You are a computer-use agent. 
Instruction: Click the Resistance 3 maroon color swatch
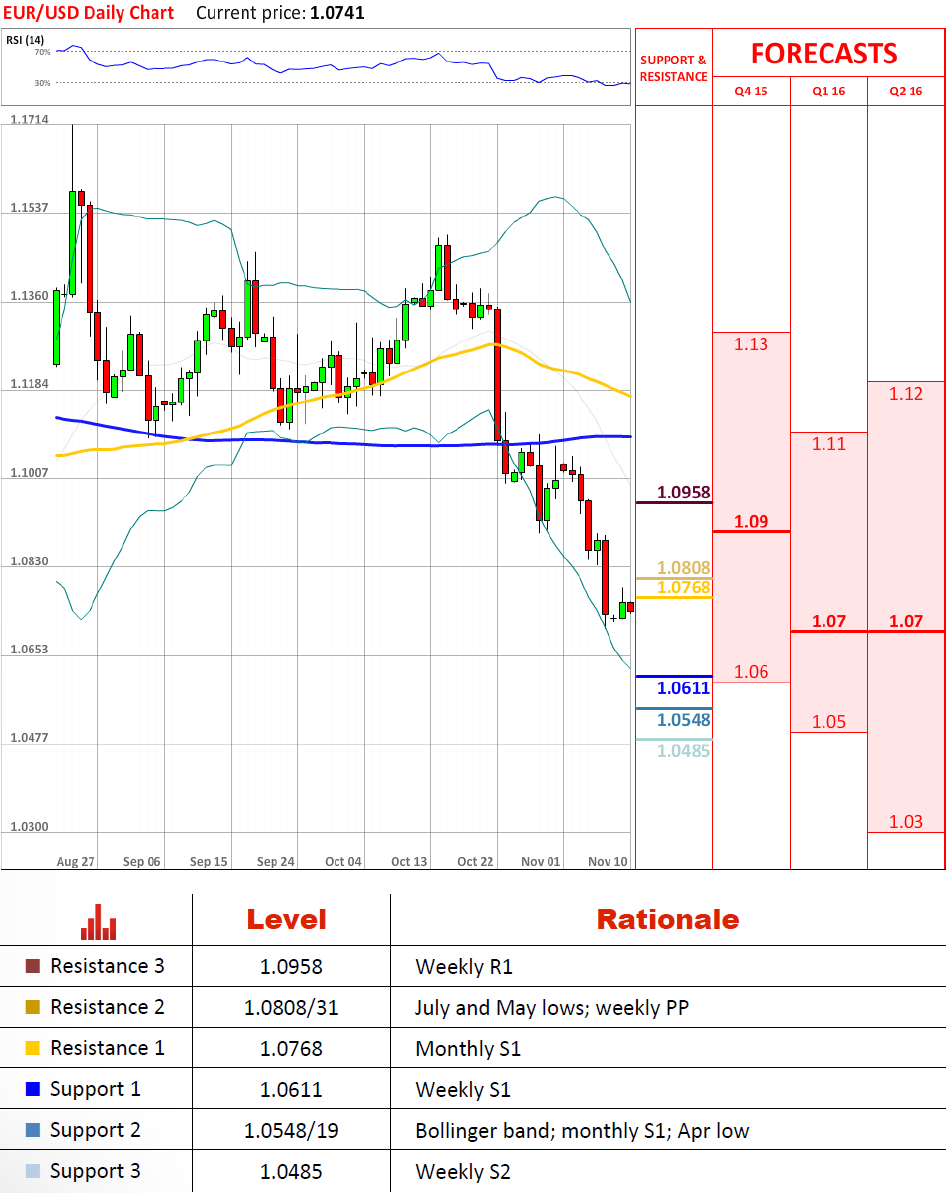coord(33,966)
